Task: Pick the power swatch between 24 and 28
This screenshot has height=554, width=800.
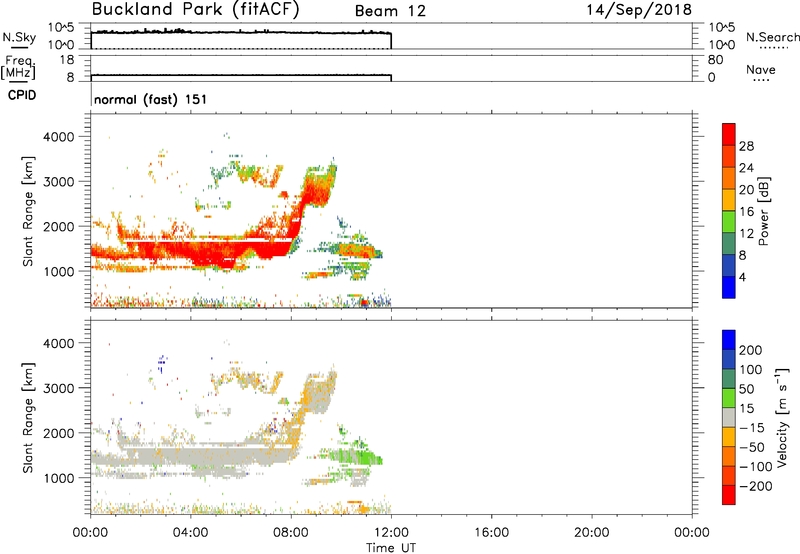Action: (729, 156)
